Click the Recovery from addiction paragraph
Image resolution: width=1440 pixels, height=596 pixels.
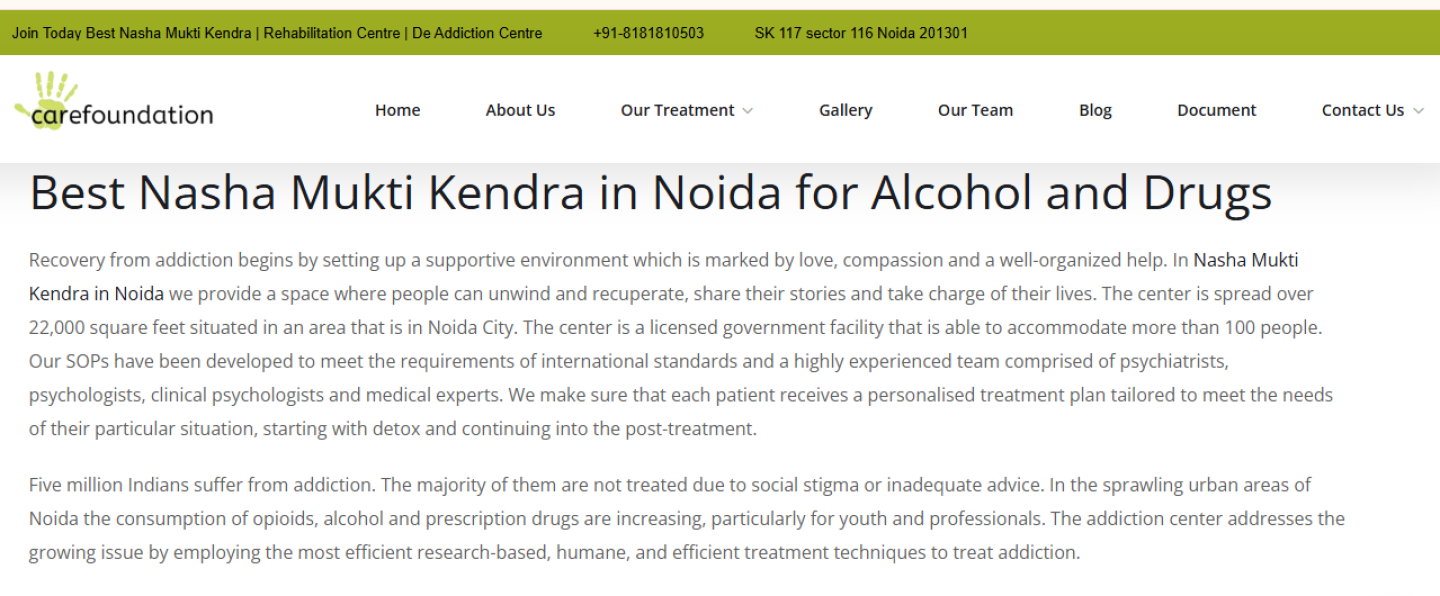click(x=681, y=344)
